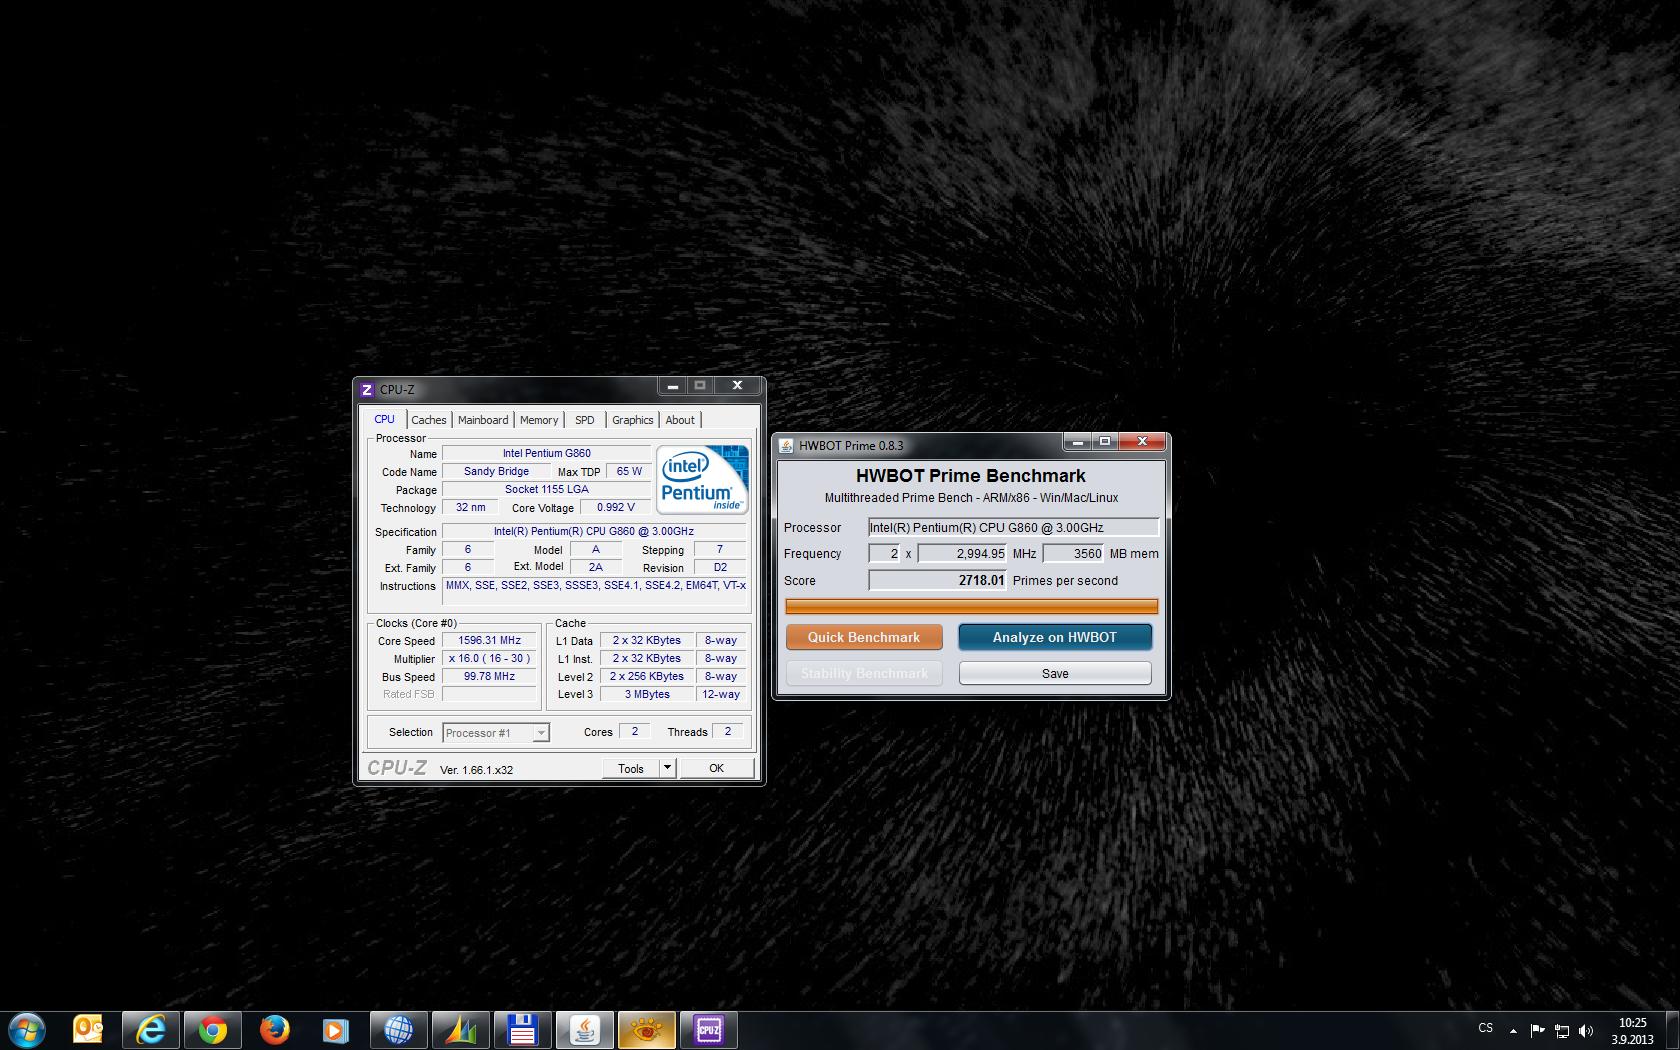Launch Firefox from the taskbar
Image resolution: width=1680 pixels, height=1050 pixels.
[274, 1029]
